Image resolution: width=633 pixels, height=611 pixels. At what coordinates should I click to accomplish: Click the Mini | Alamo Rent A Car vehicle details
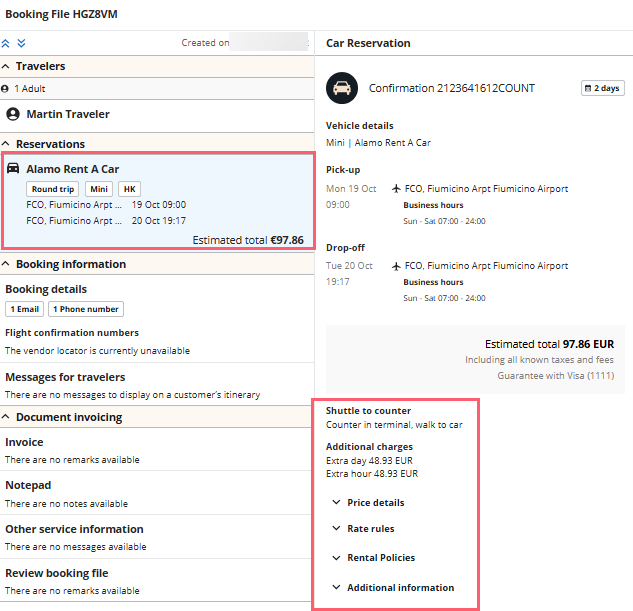point(378,143)
